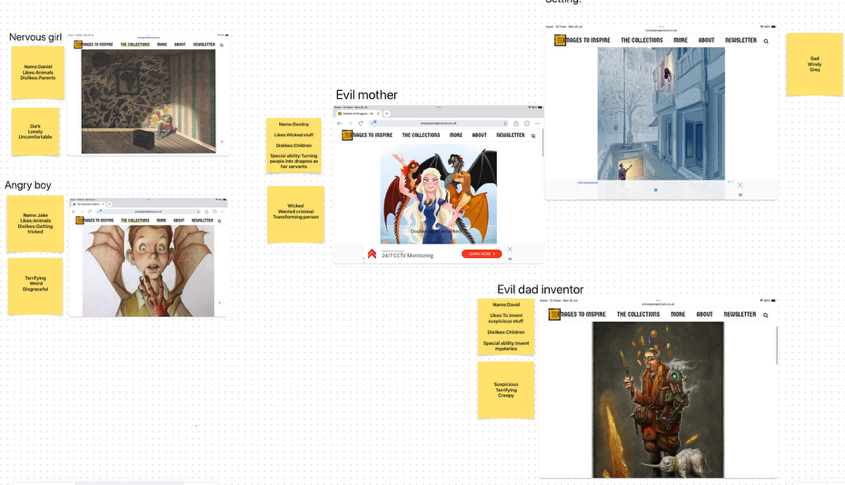Viewport: 845px width, 485px height.
Task: Click new tab plus in Evil mother browser
Action: coord(387,114)
